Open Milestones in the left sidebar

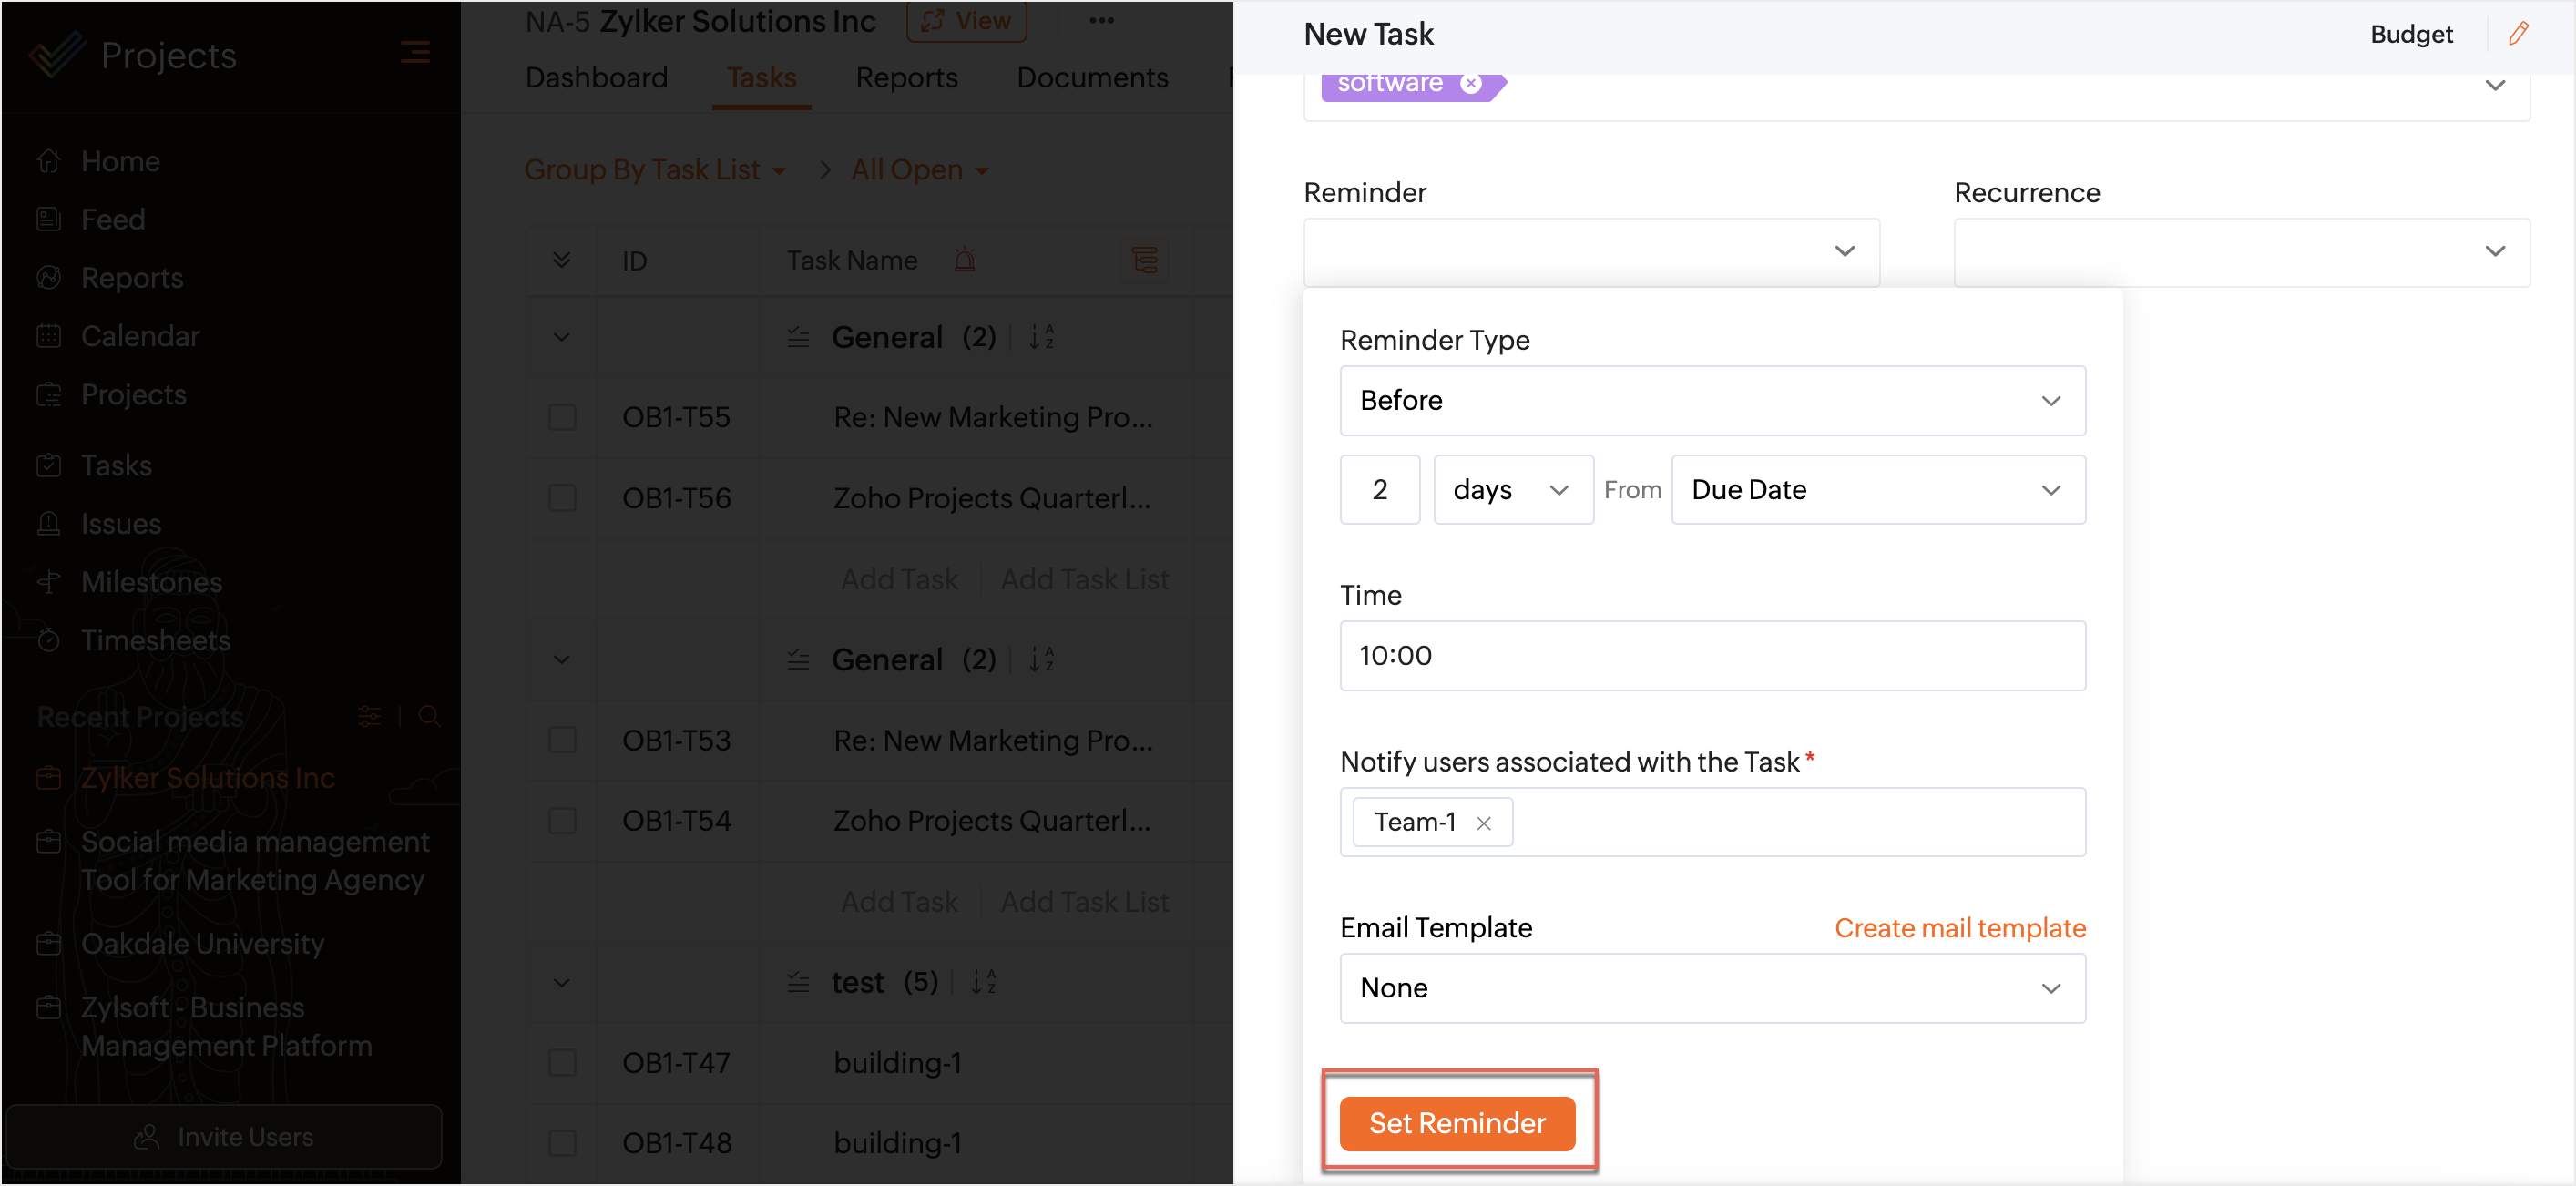151,582
